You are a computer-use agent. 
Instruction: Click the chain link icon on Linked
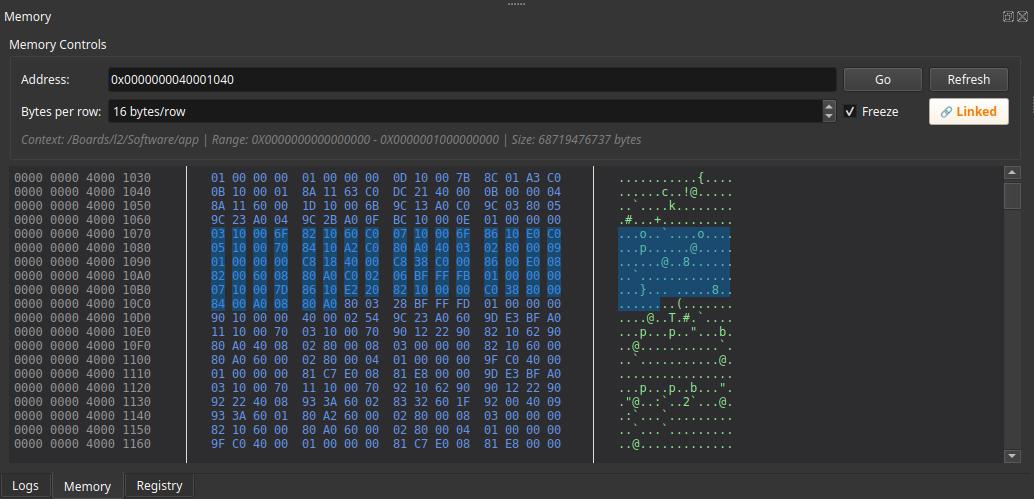946,112
